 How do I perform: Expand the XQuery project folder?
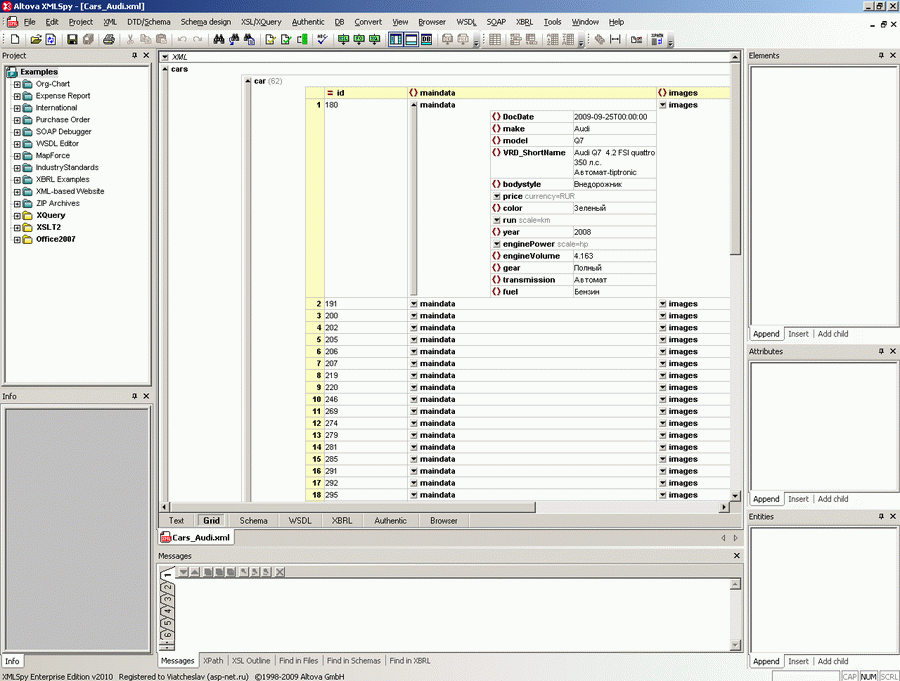pyautogui.click(x=17, y=216)
